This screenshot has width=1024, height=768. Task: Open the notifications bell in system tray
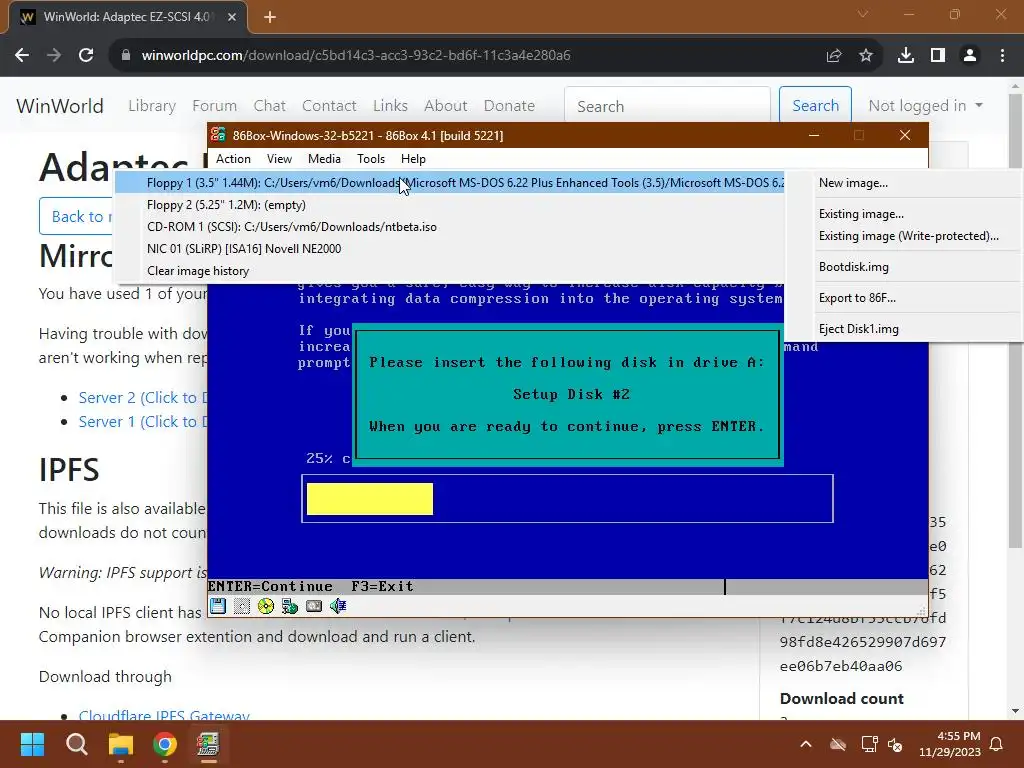point(997,744)
